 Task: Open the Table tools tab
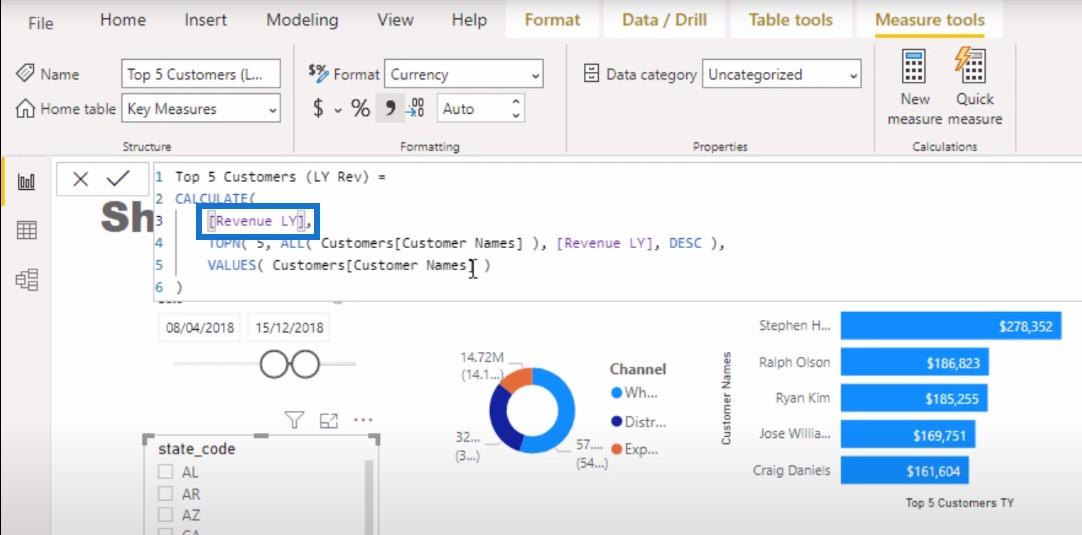pos(790,20)
